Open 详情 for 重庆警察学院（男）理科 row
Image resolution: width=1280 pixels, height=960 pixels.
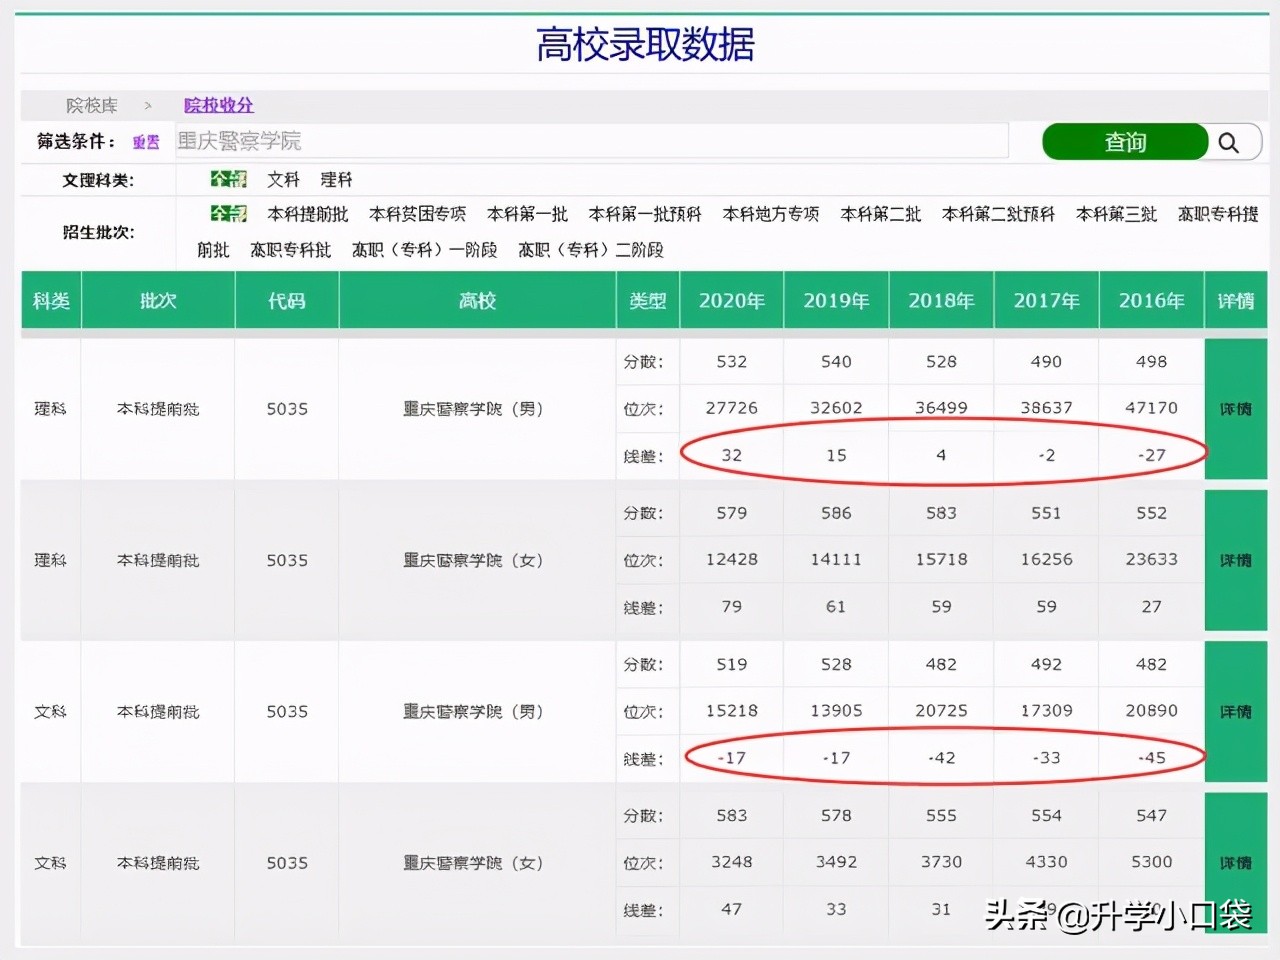(x=1235, y=408)
